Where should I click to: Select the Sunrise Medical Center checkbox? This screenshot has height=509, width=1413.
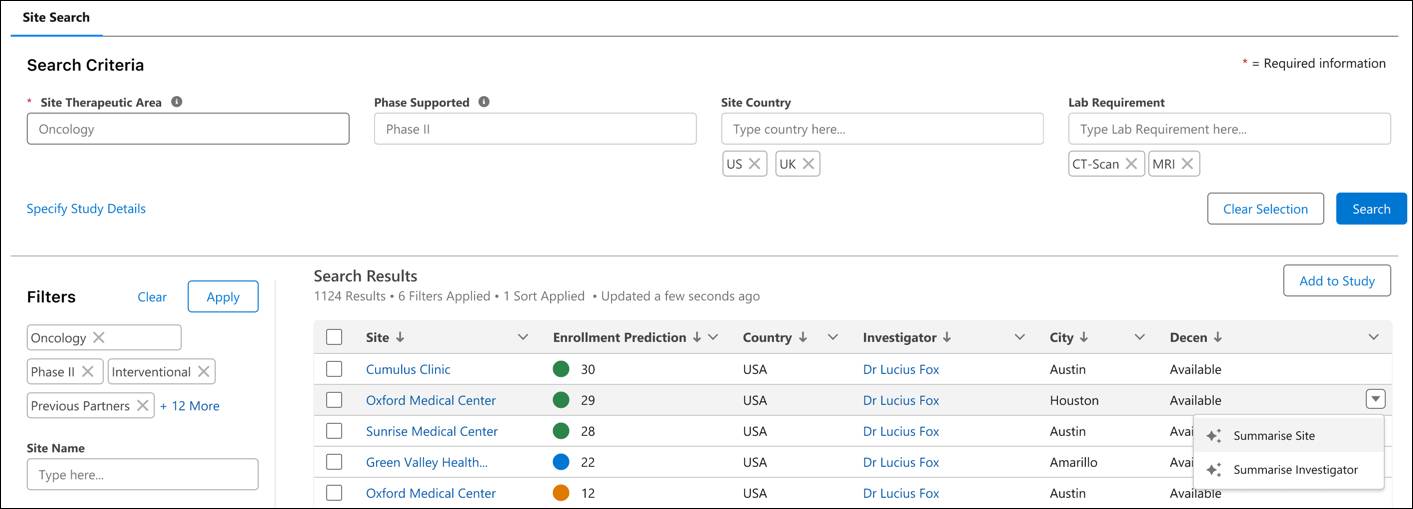(334, 431)
